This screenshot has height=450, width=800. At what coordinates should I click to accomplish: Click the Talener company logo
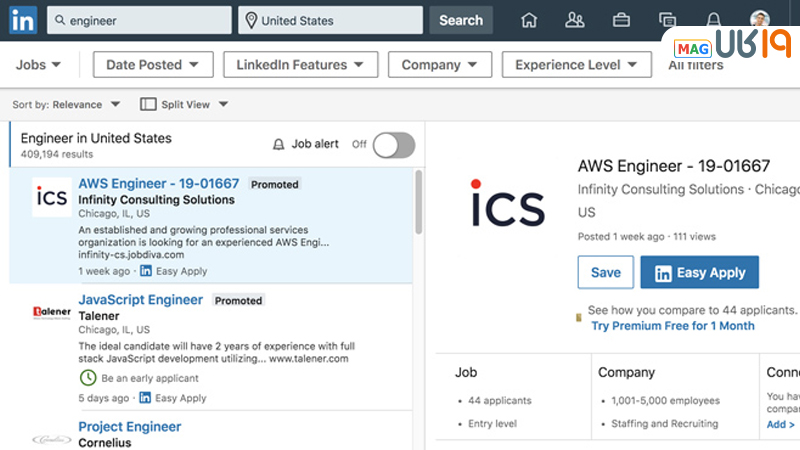(x=51, y=312)
